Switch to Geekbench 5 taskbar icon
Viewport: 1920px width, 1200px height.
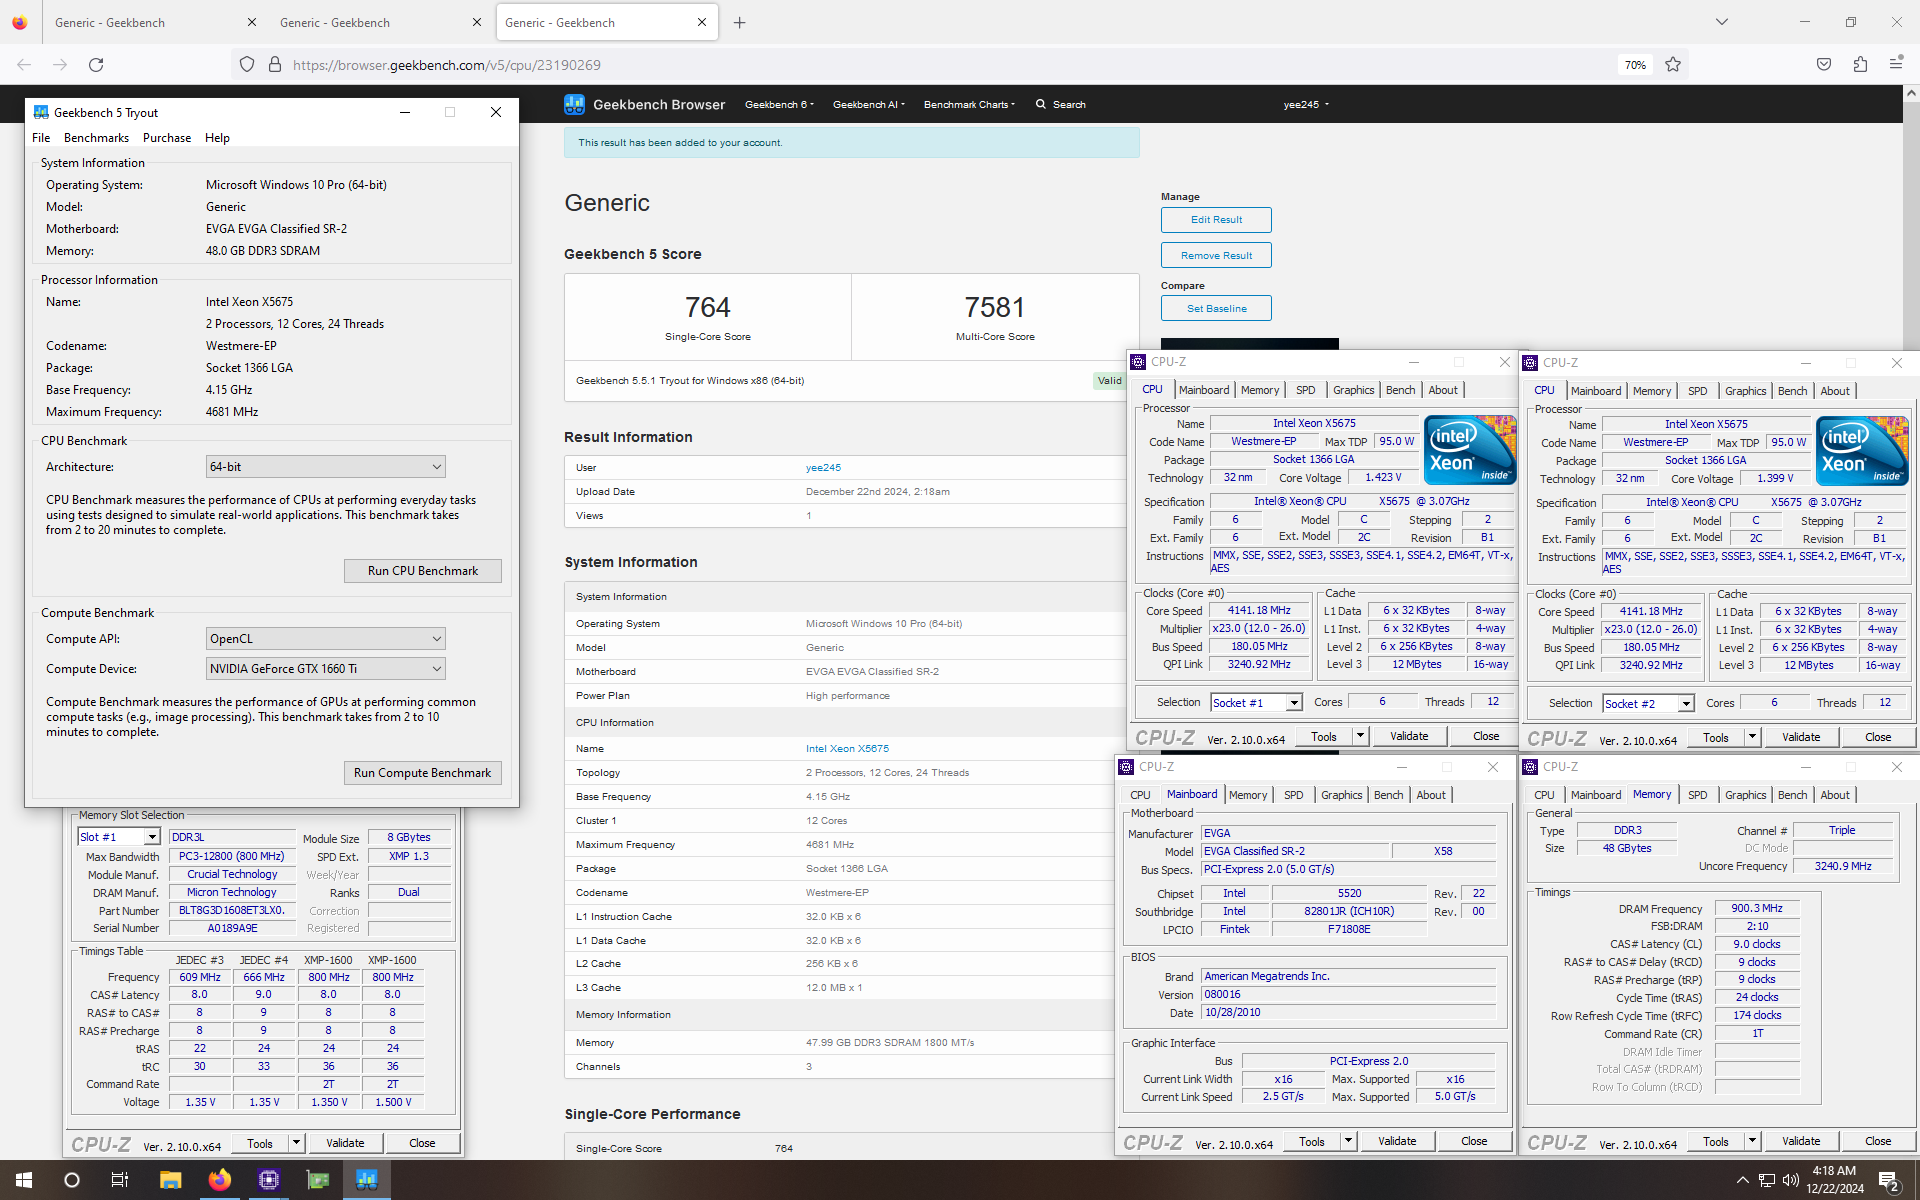pyautogui.click(x=366, y=1180)
